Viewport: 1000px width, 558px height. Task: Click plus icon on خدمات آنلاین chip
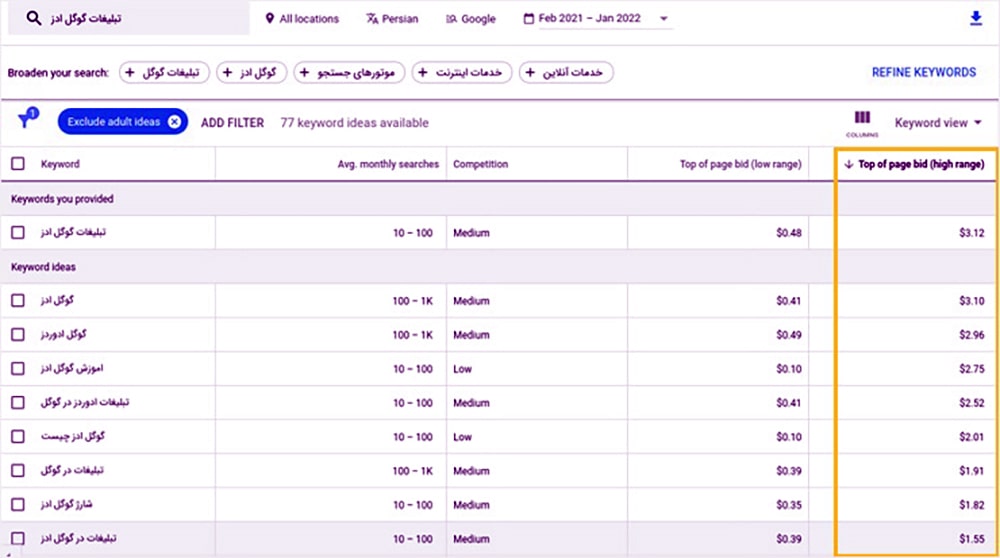[530, 72]
